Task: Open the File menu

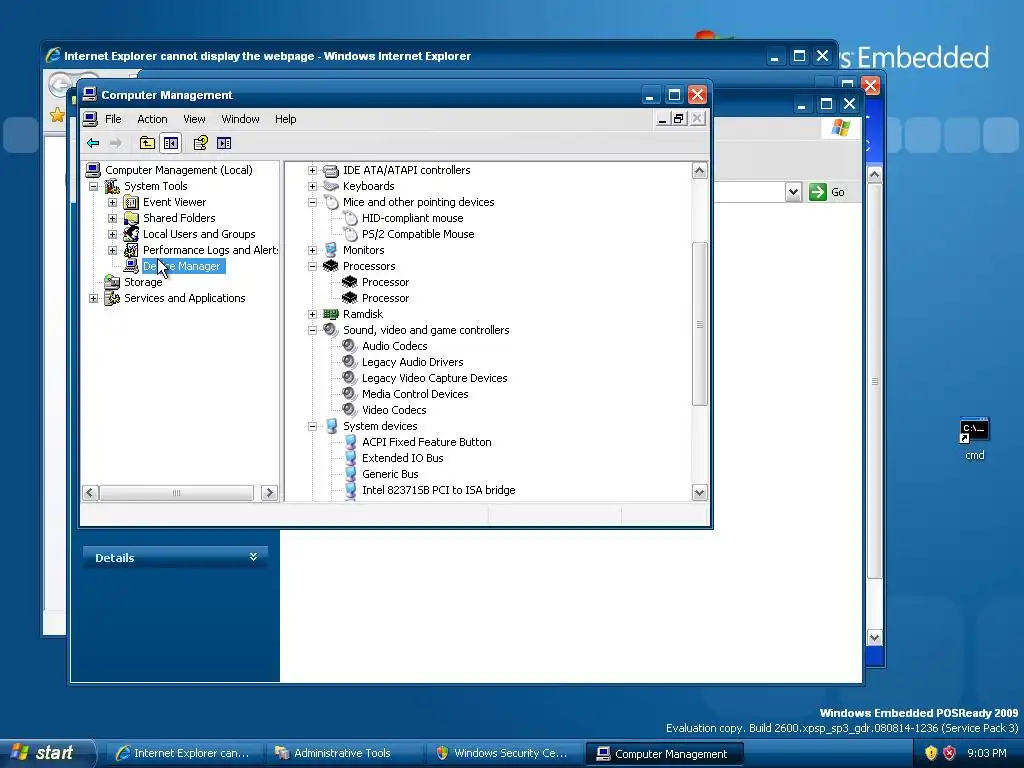Action: [x=113, y=119]
